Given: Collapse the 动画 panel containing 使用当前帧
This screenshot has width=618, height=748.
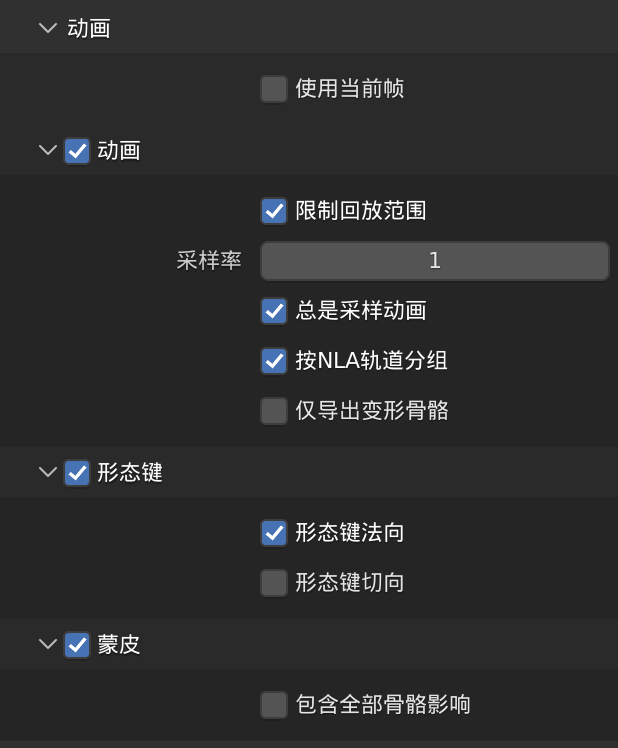Looking at the screenshot, I should 48,28.
